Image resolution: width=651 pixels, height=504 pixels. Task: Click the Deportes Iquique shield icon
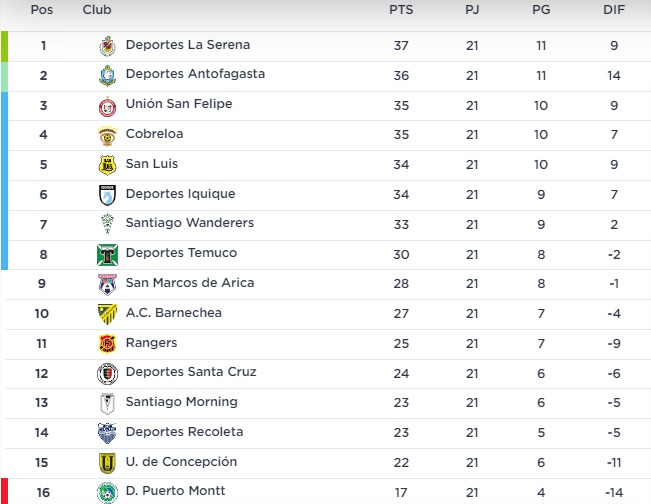click(x=108, y=195)
